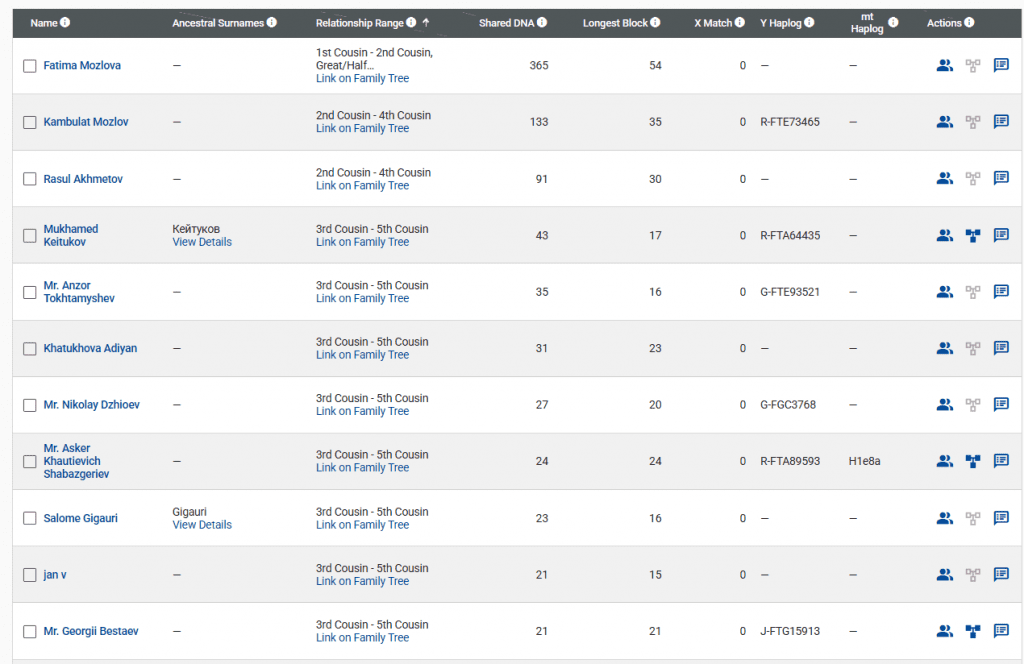The height and width of the screenshot is (664, 1024).
Task: Click Link on Family Tree for Rasul Akhmetov
Action: tap(362, 186)
